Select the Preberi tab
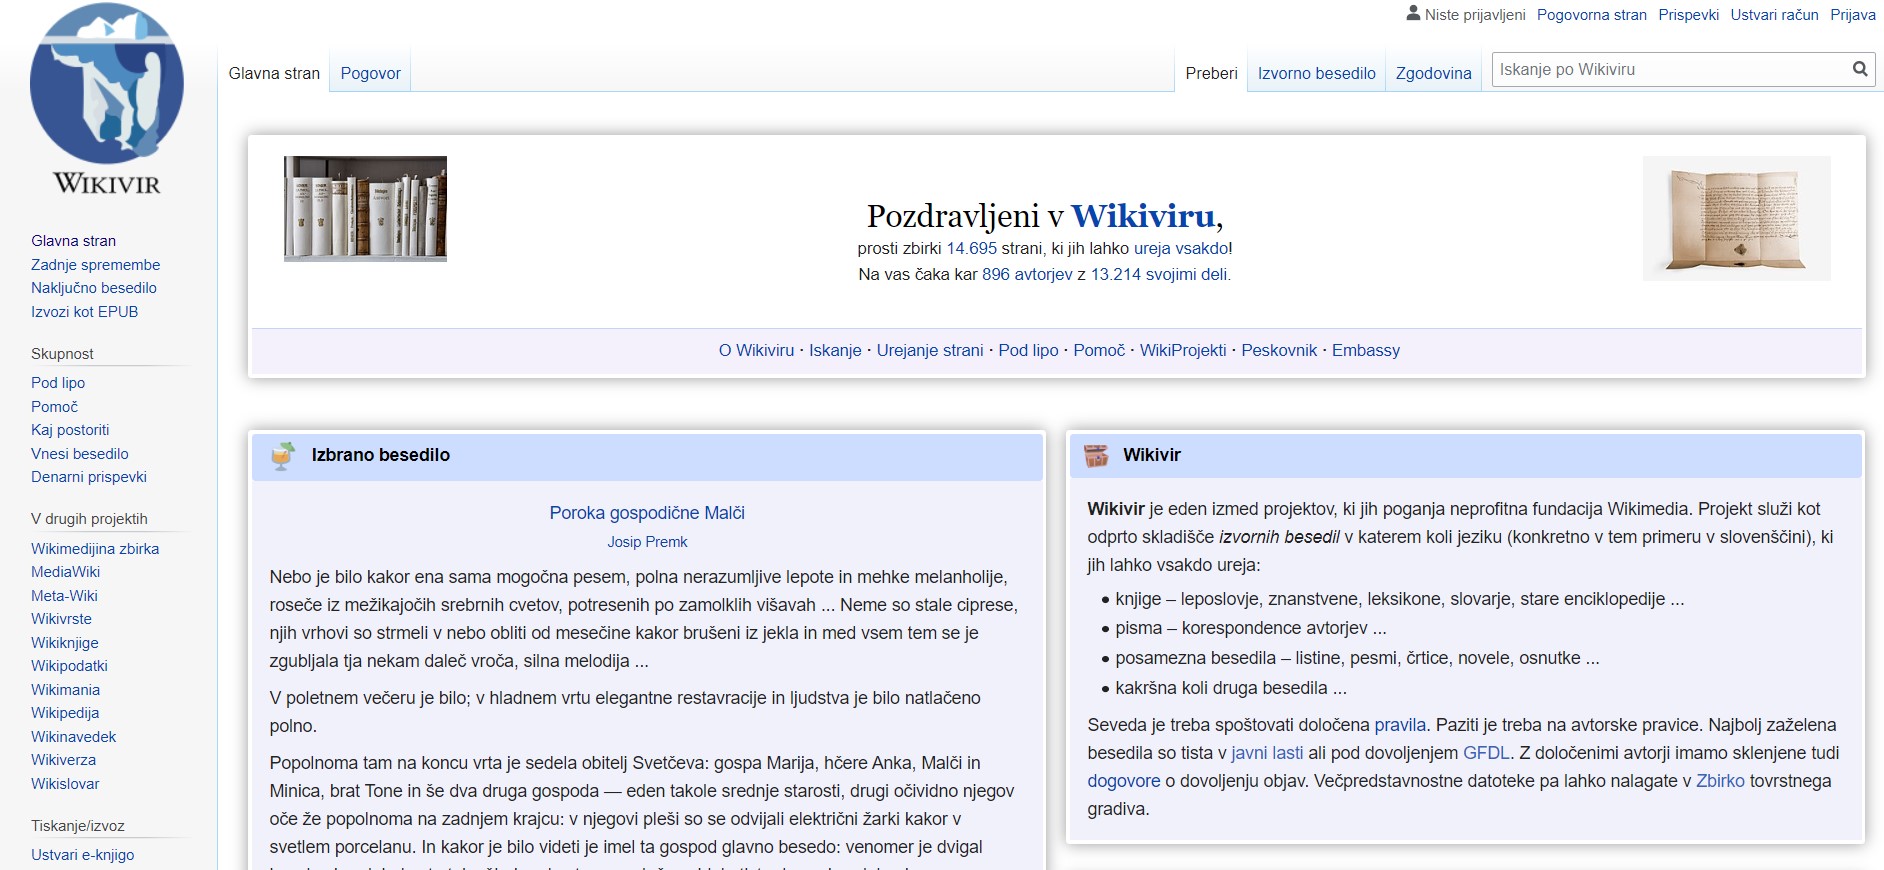The image size is (1884, 870). pos(1211,73)
